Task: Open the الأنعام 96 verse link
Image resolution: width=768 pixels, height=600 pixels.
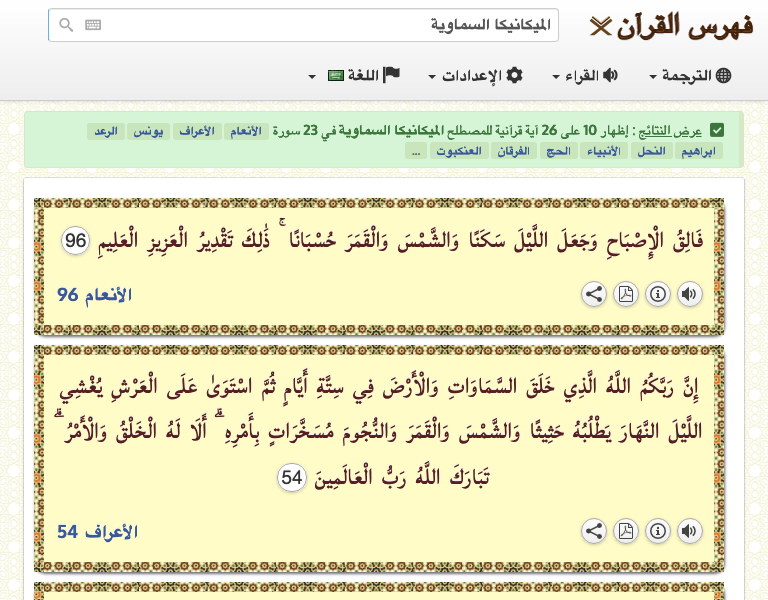Action: tap(94, 294)
